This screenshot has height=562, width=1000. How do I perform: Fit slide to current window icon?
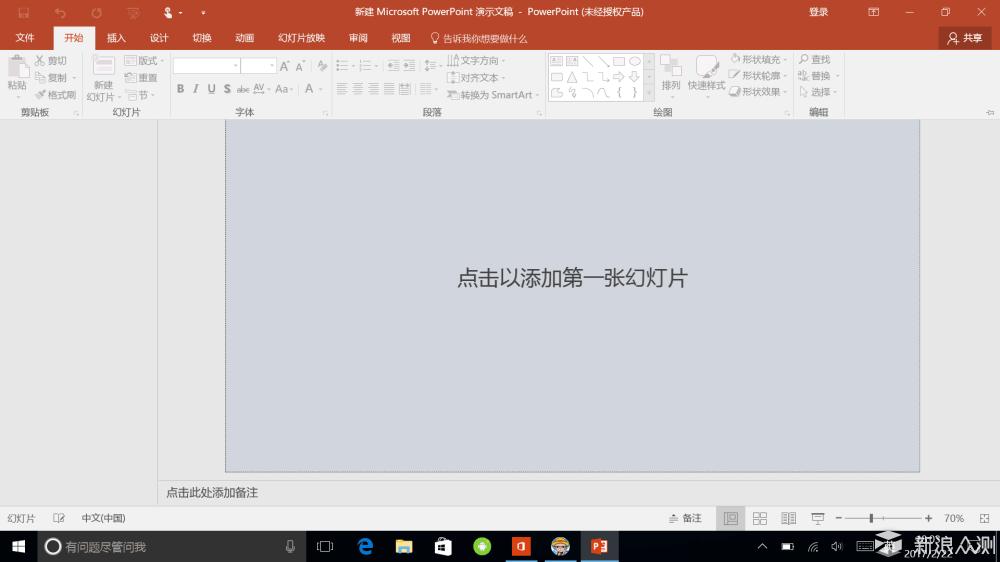pos(985,519)
